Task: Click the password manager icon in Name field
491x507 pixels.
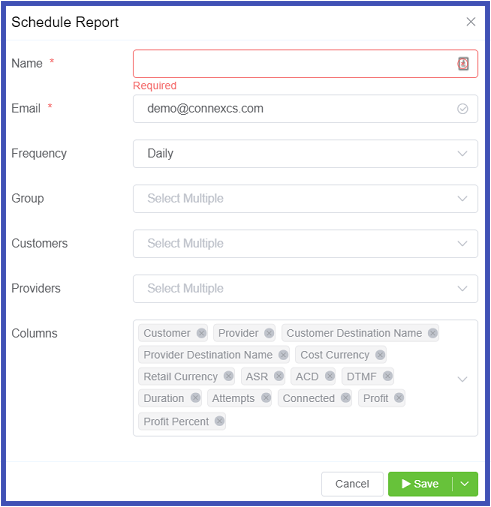Action: [463, 63]
